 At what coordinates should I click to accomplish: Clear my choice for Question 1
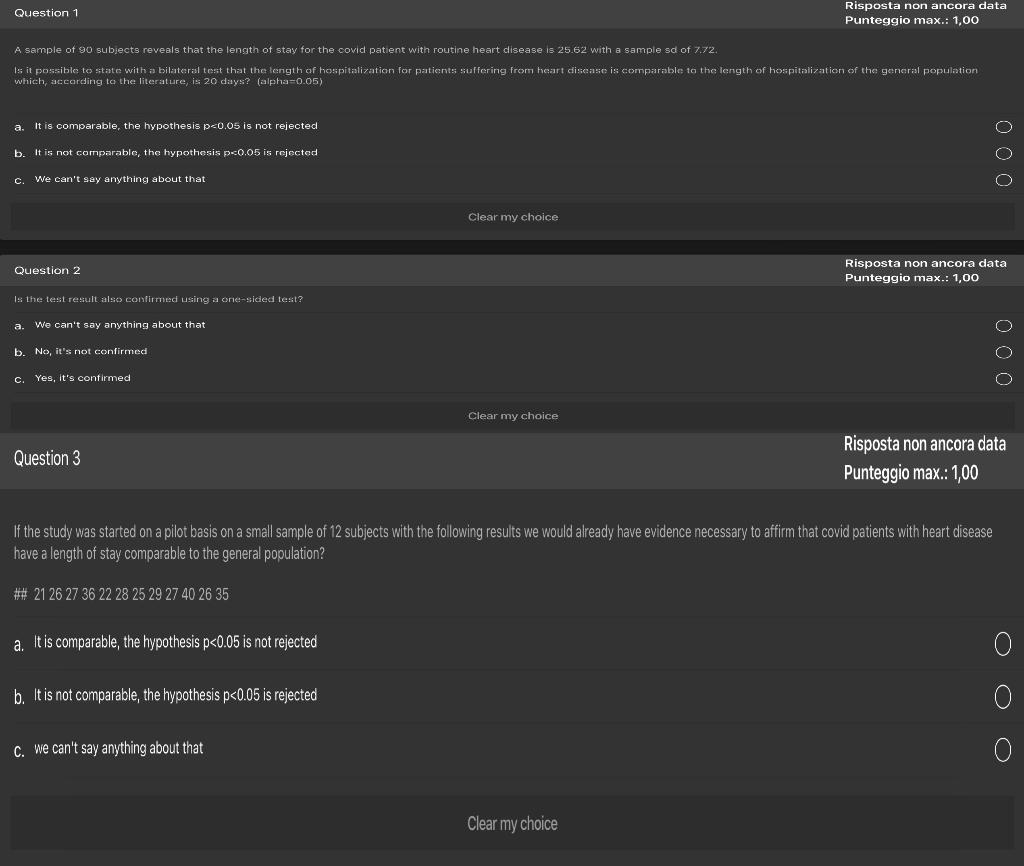coord(513,217)
